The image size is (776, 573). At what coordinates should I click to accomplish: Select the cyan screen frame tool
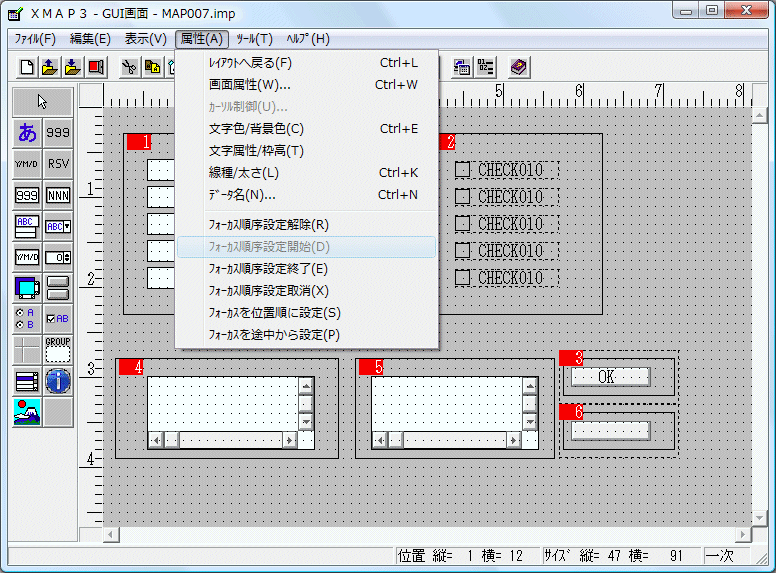point(27,288)
